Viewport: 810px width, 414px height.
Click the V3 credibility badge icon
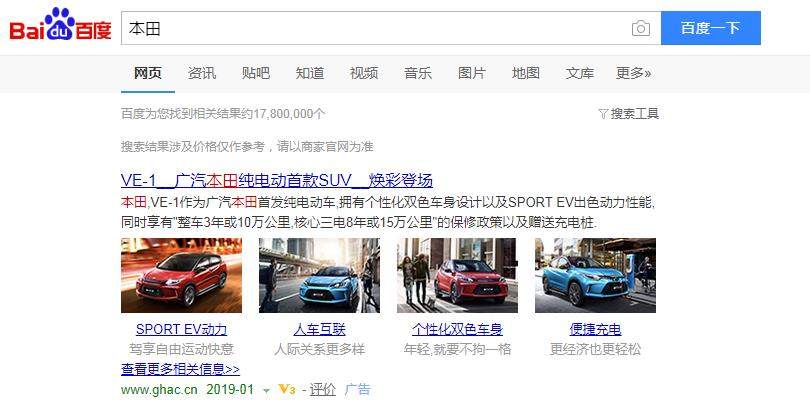(x=286, y=389)
